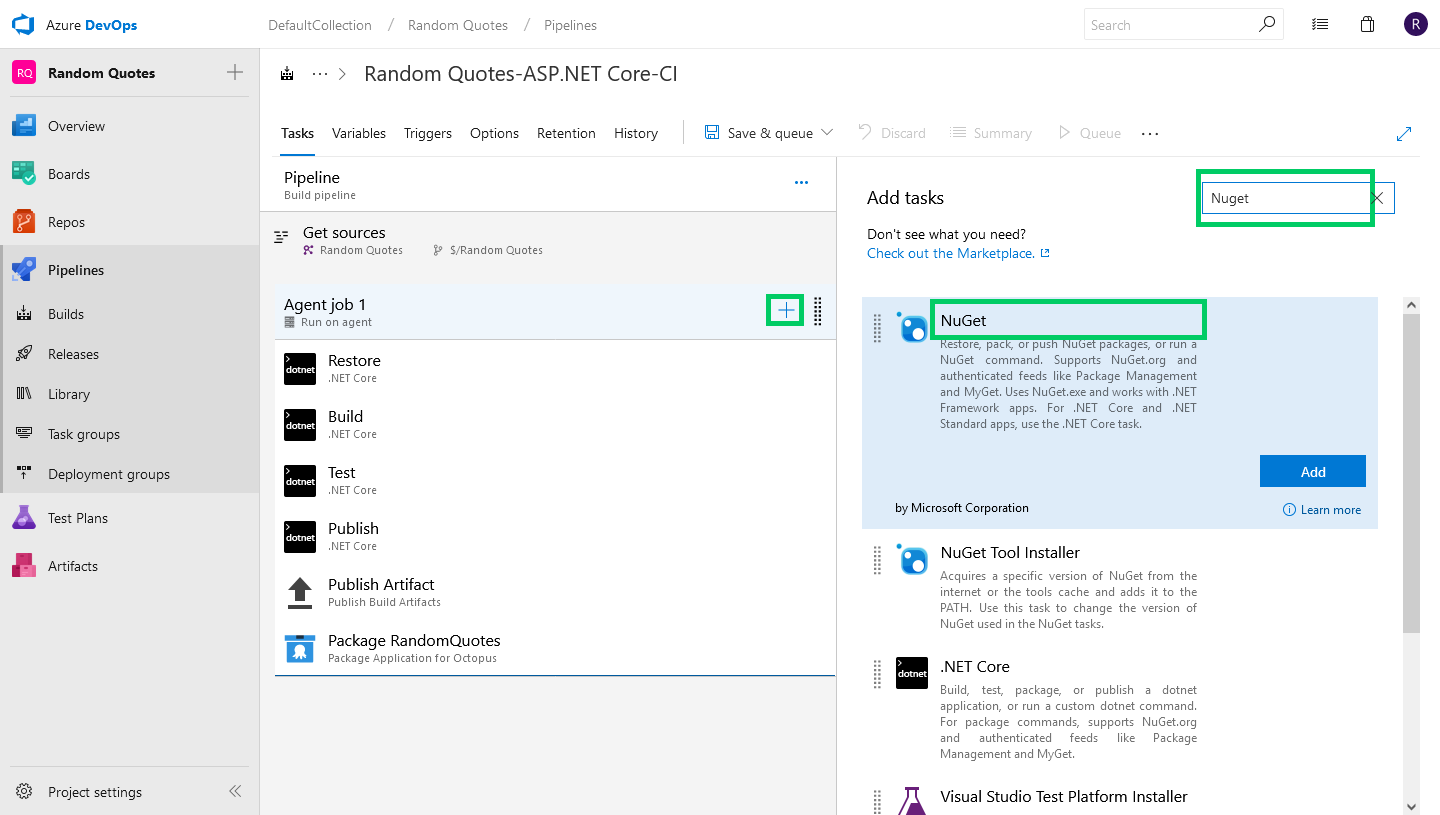1440x815 pixels.
Task: Select the Build .NET Core task
Action: tap(555, 424)
